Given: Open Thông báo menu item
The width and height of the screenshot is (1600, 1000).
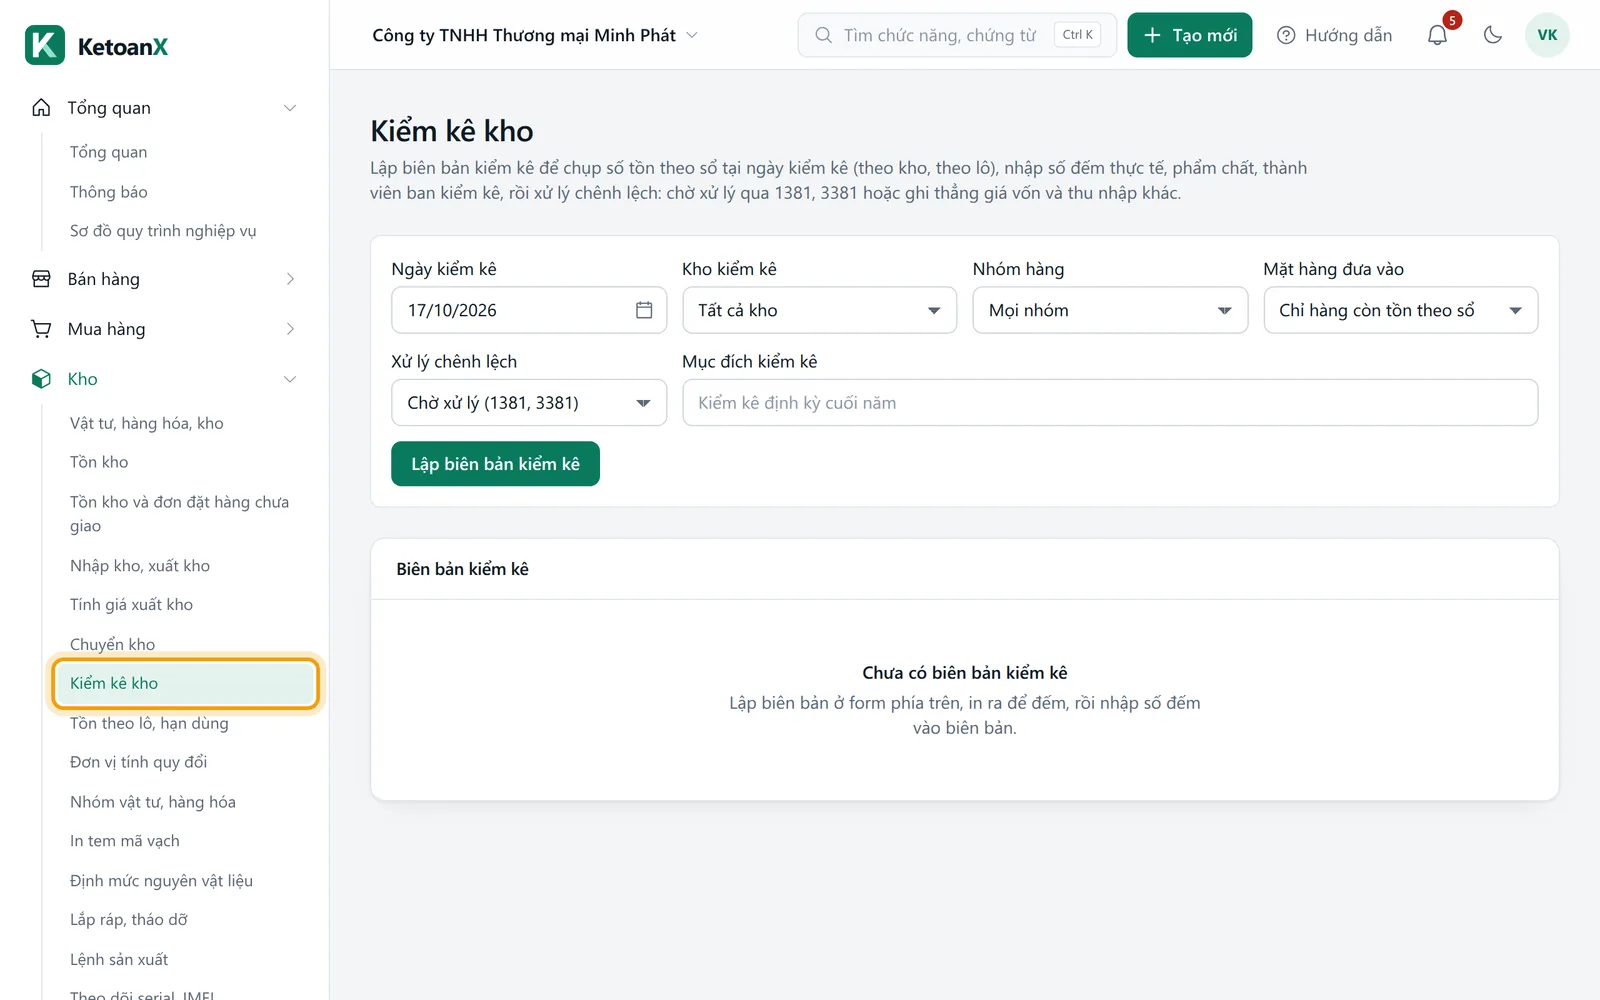Looking at the screenshot, I should point(108,192).
